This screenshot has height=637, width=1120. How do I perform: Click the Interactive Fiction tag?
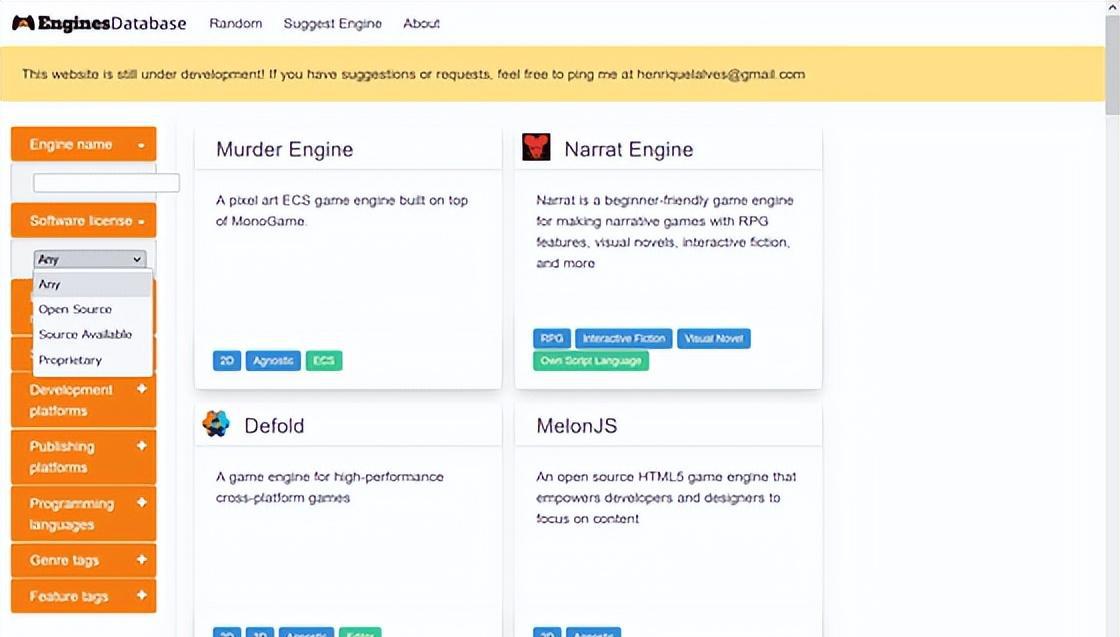(624, 338)
